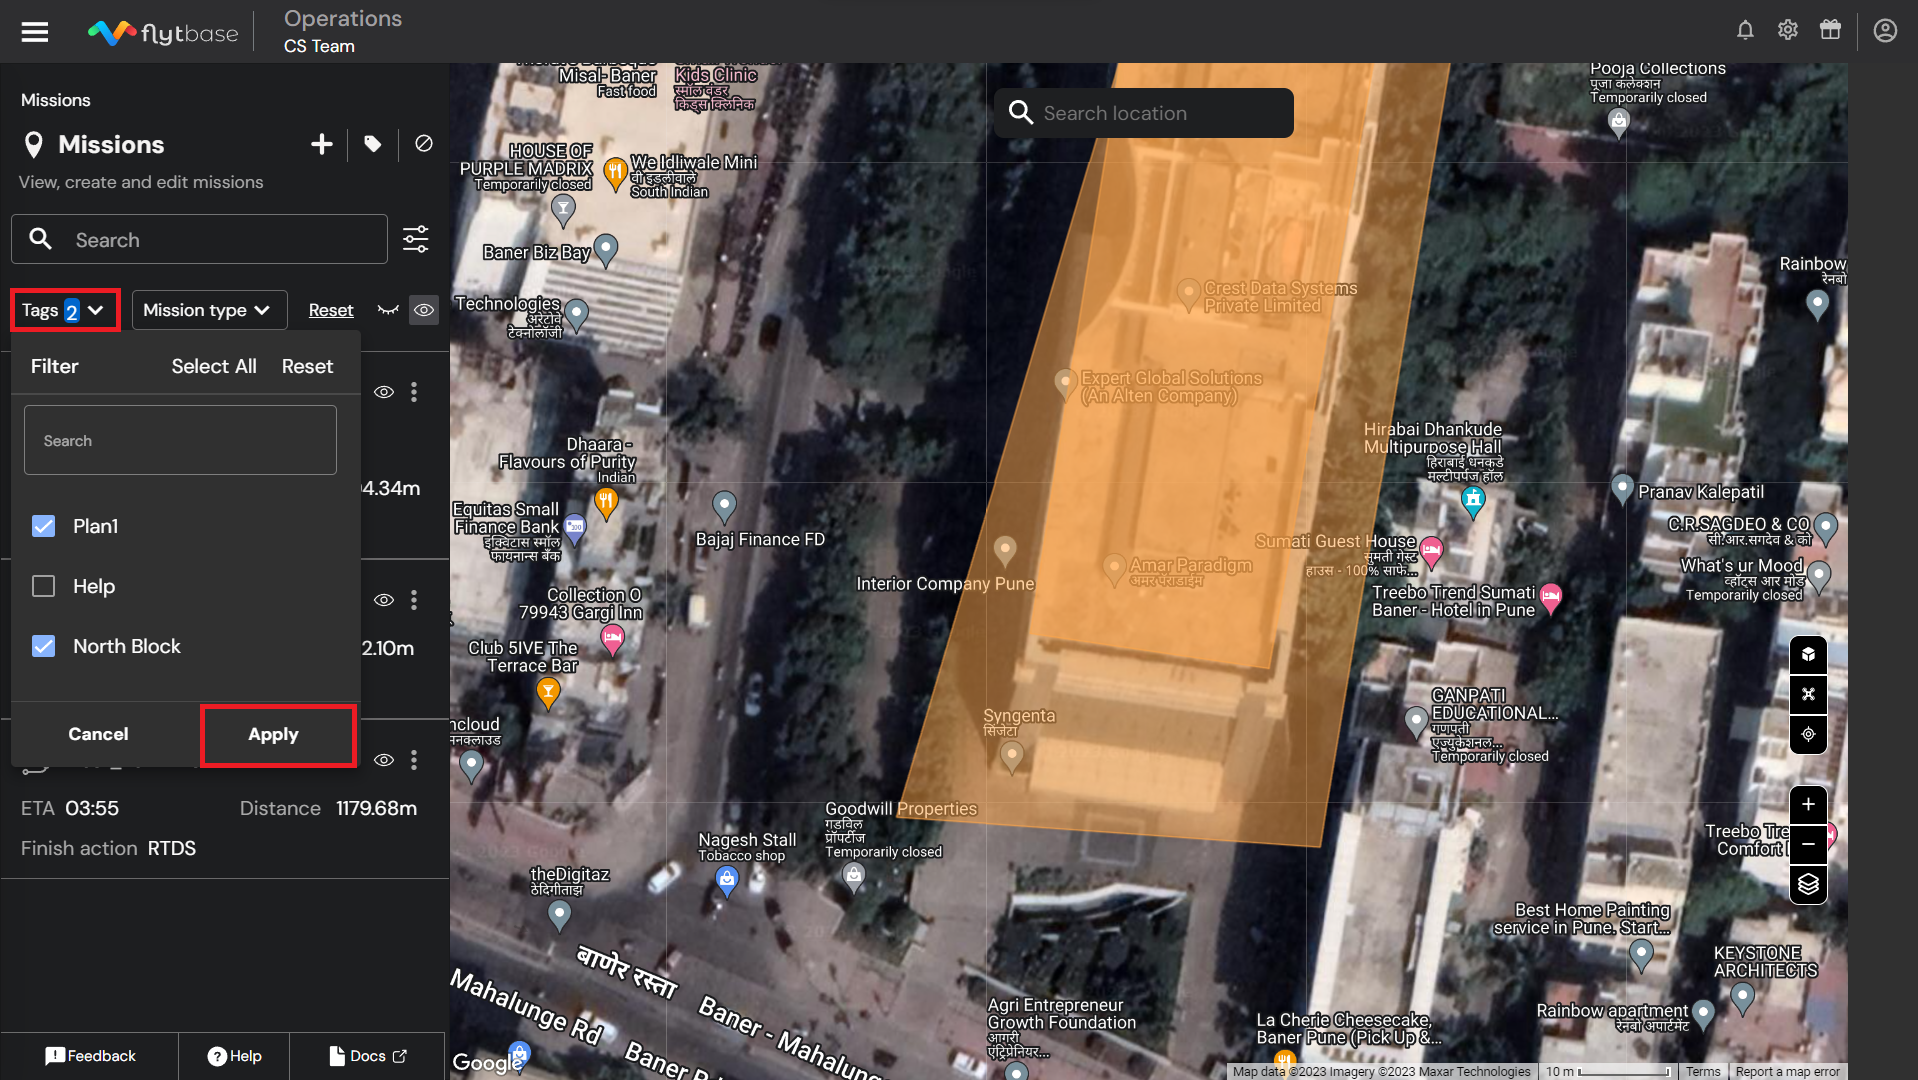The height and width of the screenshot is (1080, 1918).
Task: Open the hamburger navigation menu
Action: [35, 32]
